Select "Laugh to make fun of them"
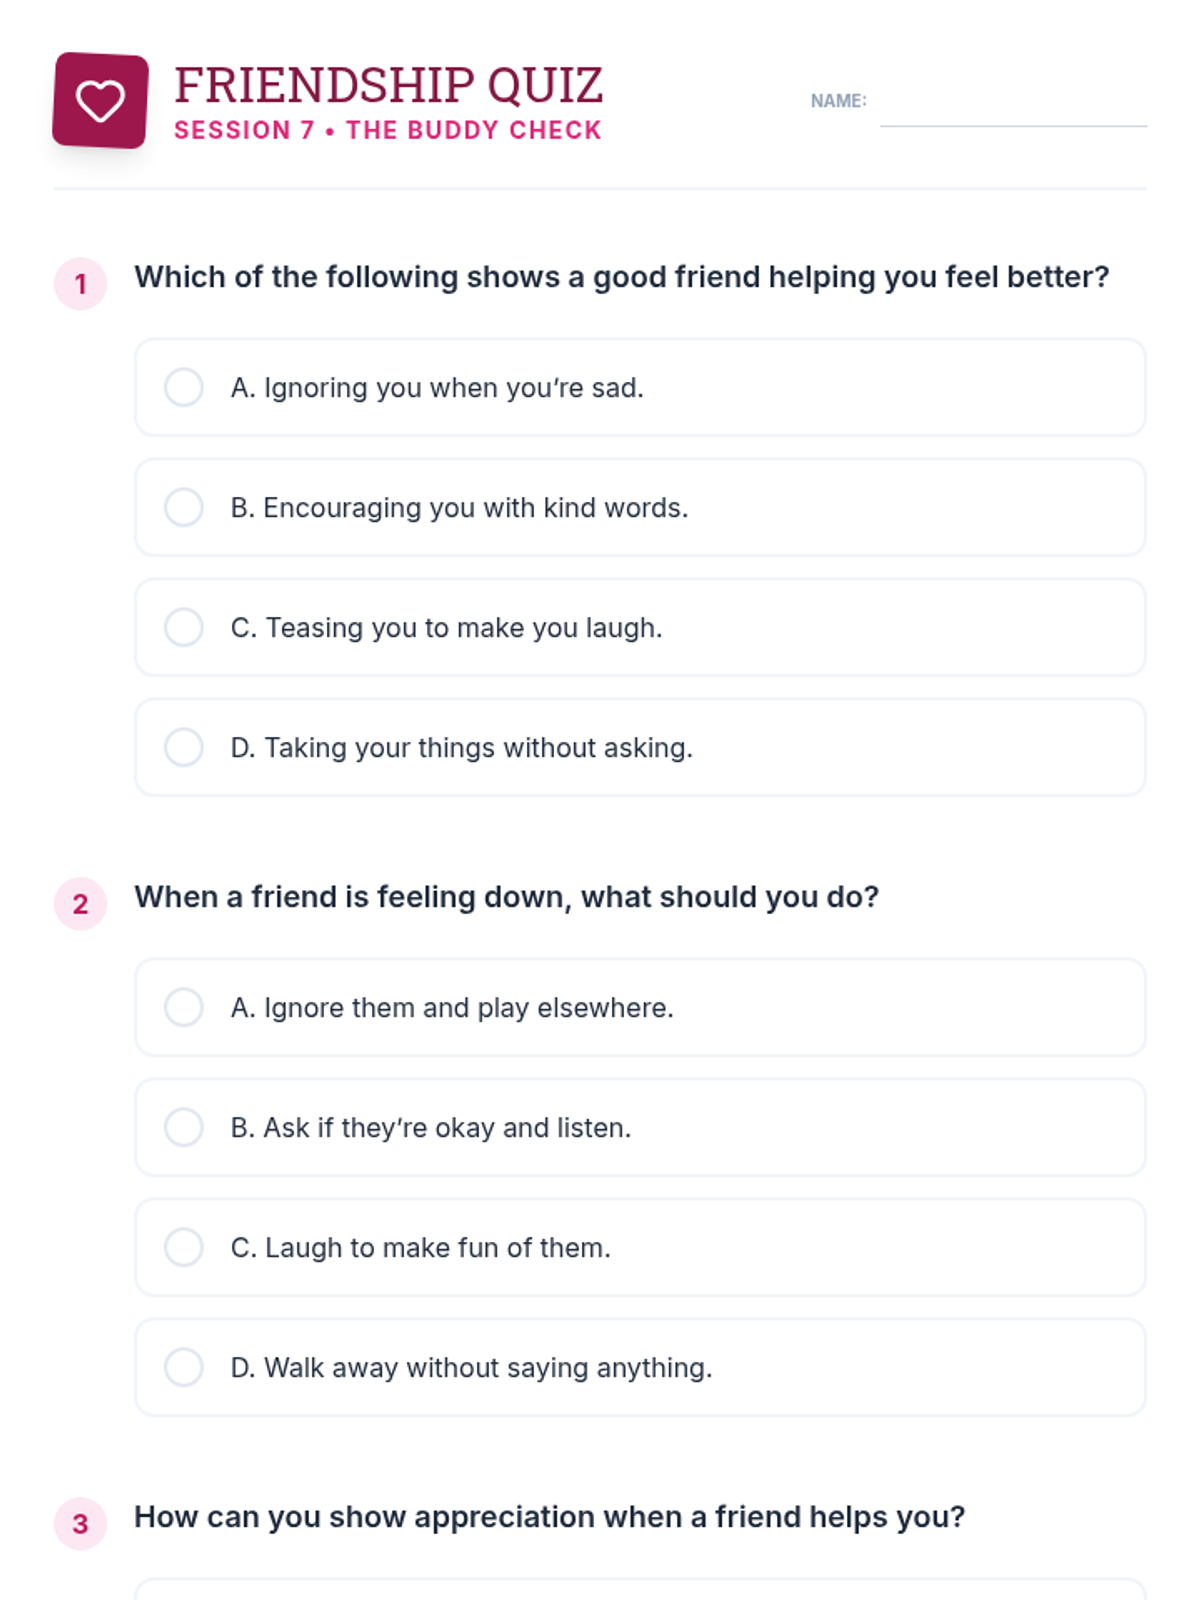Image resolution: width=1200 pixels, height=1600 pixels. [x=184, y=1247]
